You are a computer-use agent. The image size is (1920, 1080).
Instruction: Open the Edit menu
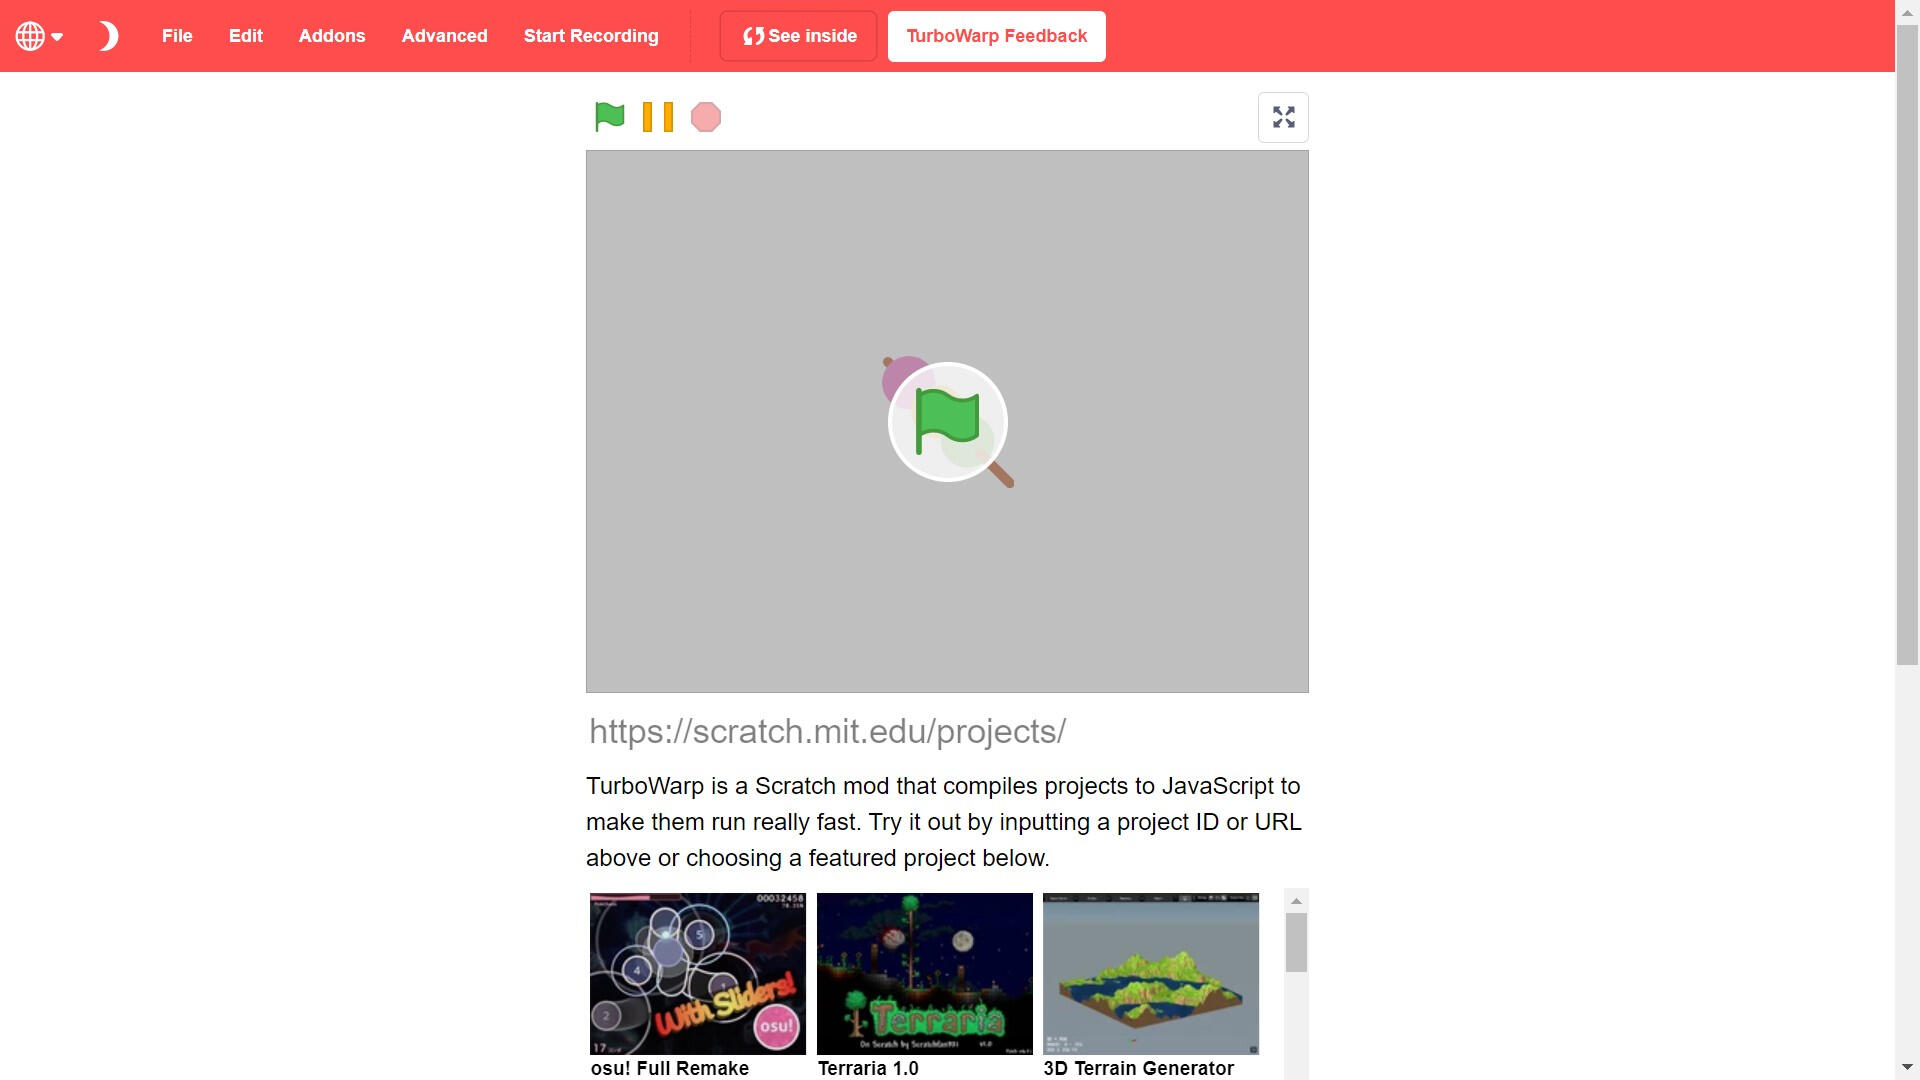[x=245, y=36]
